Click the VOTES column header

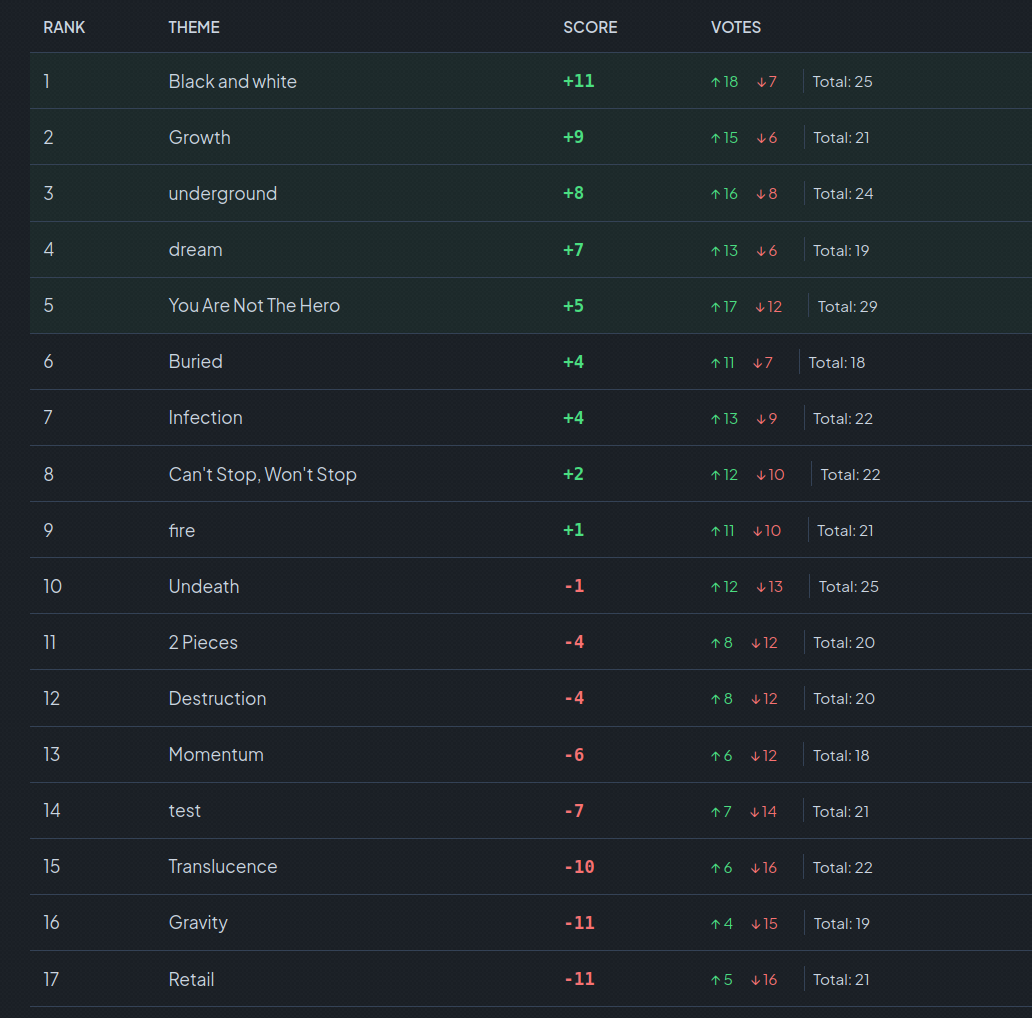[736, 27]
